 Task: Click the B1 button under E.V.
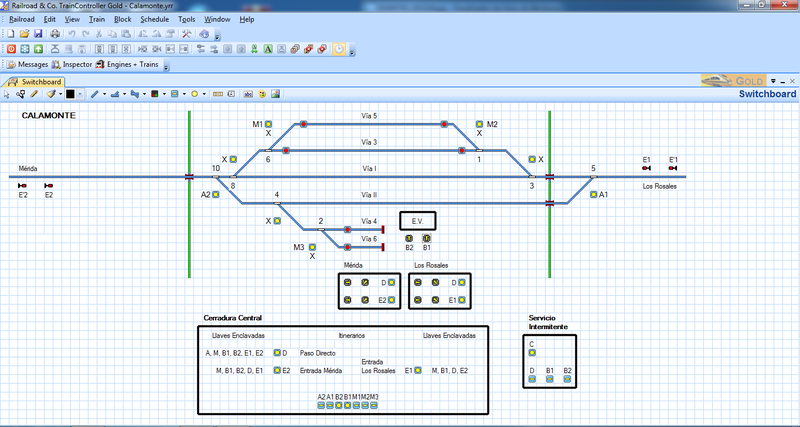pos(427,238)
